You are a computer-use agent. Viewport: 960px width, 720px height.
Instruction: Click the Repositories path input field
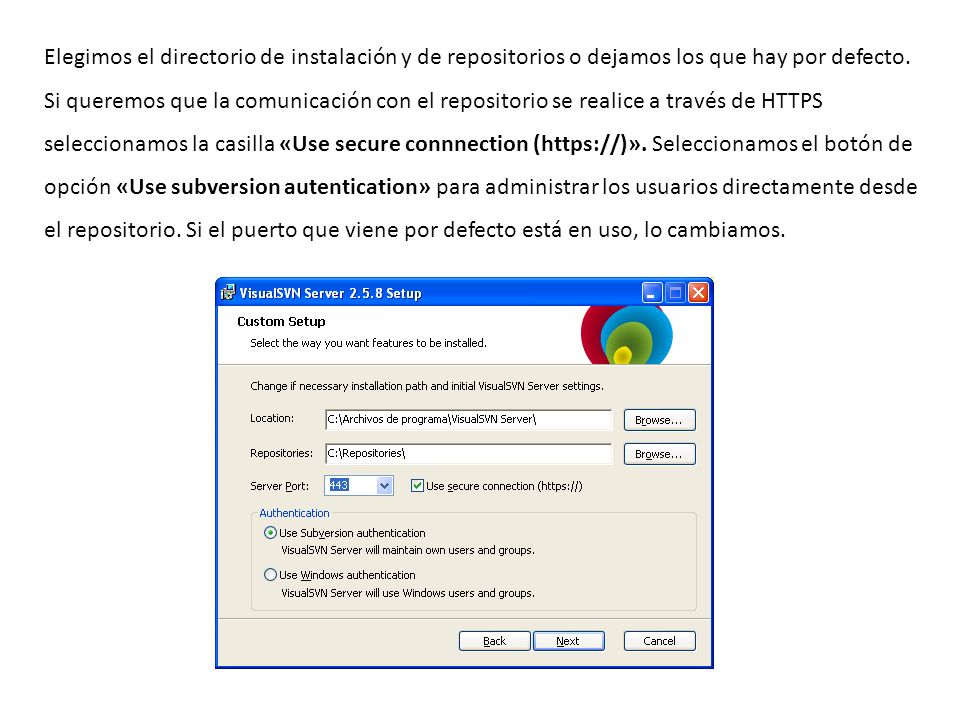[468, 454]
